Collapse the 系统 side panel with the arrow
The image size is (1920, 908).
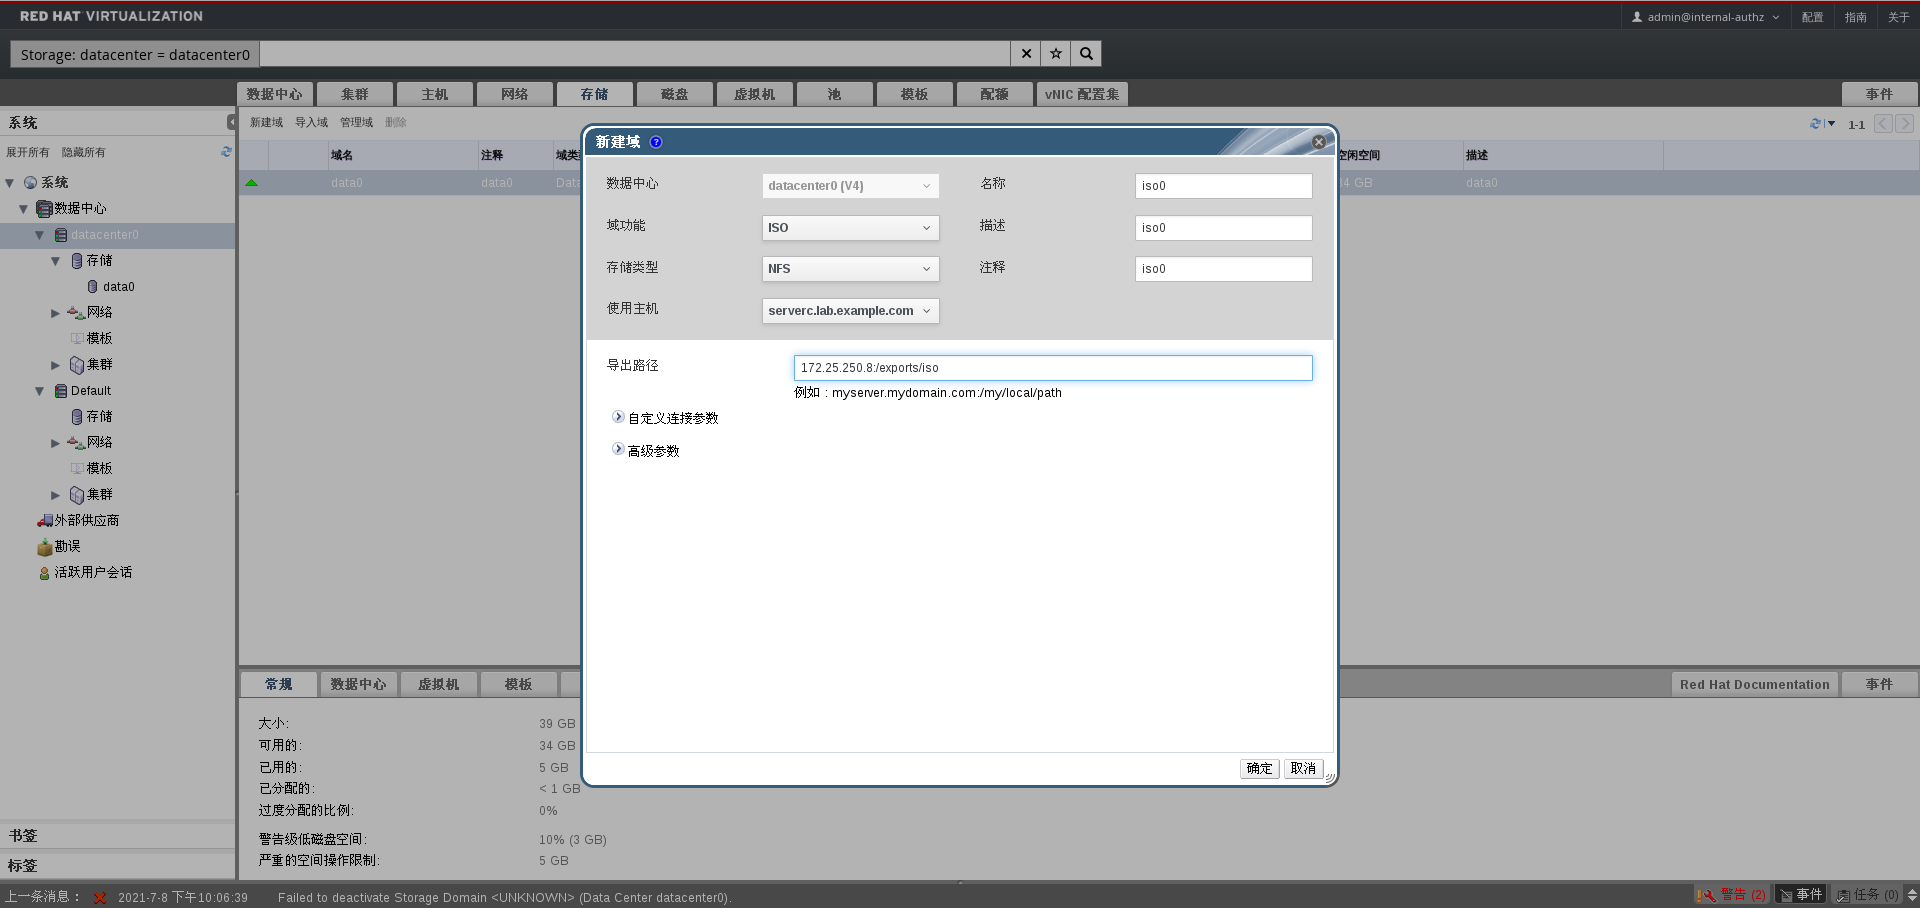pos(233,121)
